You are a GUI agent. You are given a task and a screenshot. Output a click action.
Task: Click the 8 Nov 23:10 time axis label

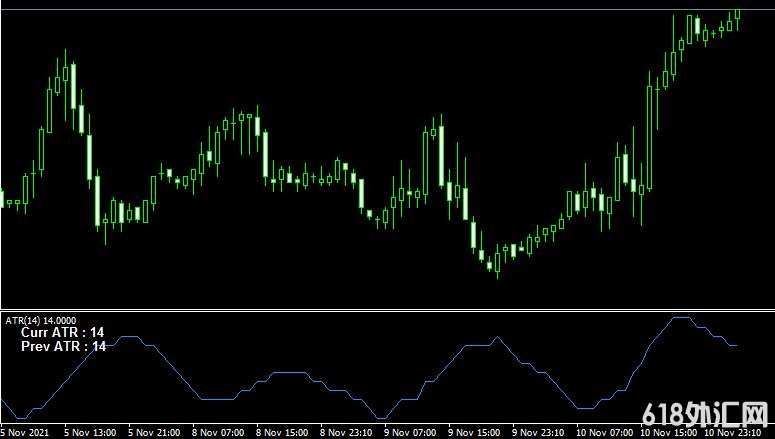[x=347, y=432]
